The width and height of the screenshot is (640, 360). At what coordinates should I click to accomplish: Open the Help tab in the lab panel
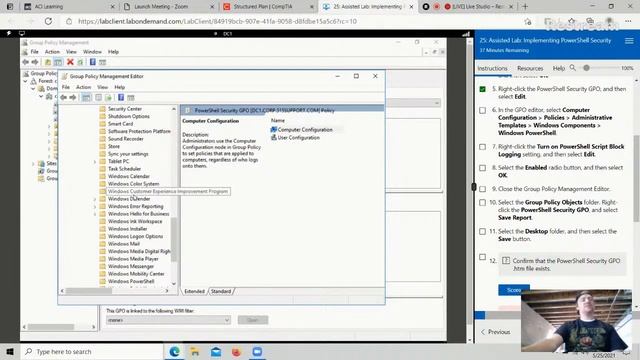pyautogui.click(x=558, y=68)
